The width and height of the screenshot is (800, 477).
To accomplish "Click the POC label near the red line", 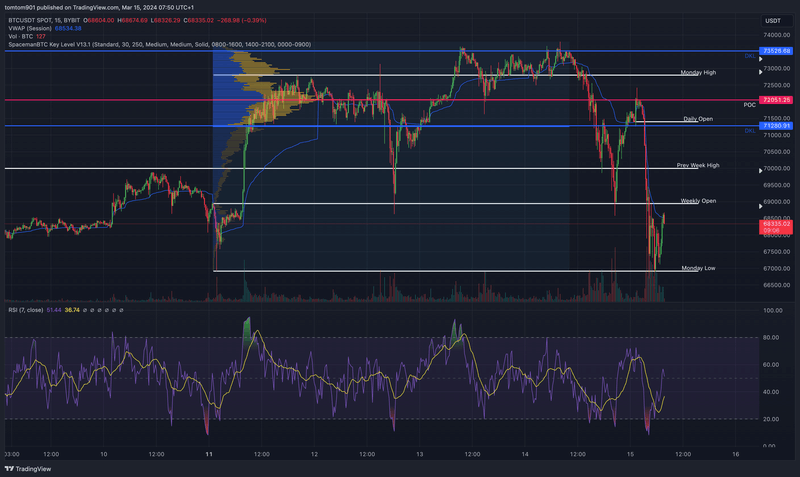I will [749, 105].
